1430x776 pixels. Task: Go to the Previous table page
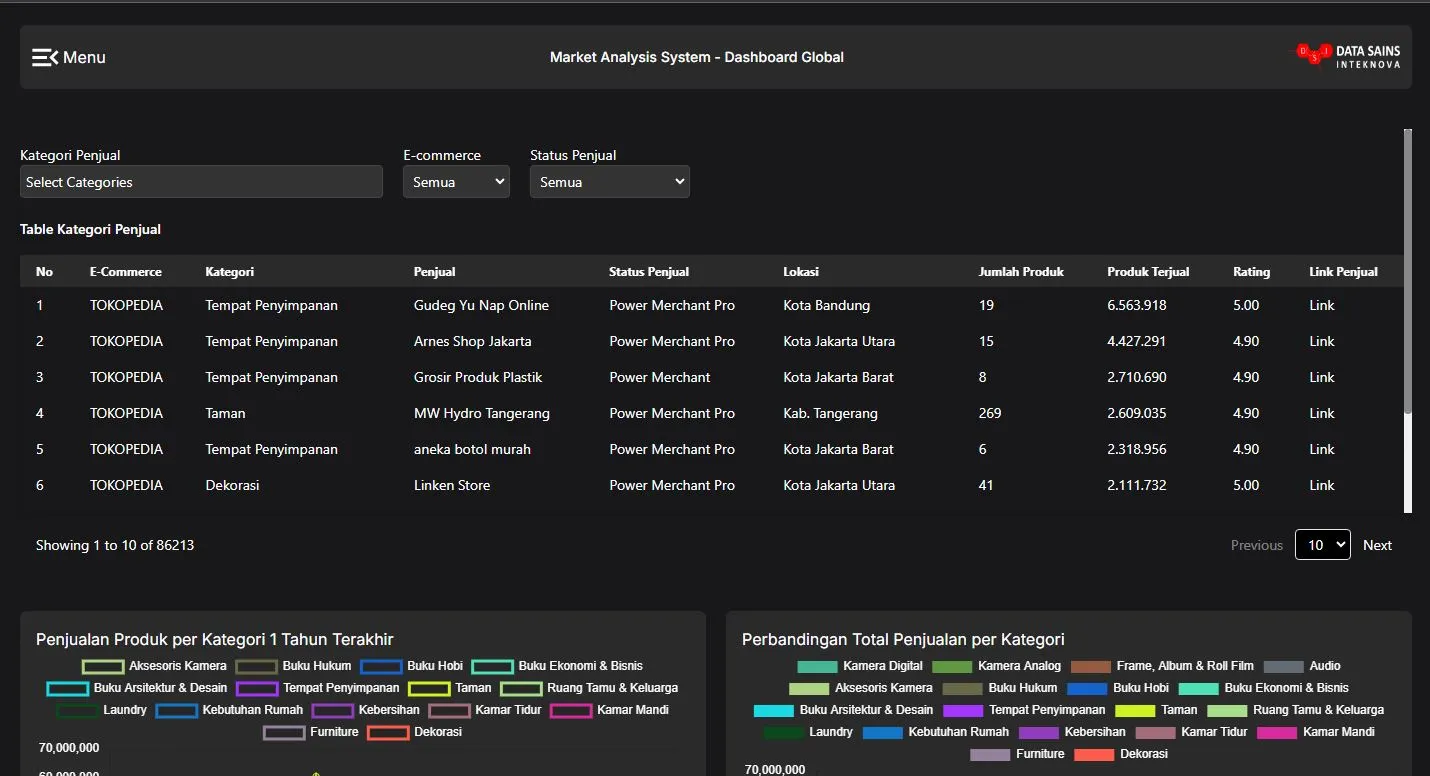[1257, 545]
